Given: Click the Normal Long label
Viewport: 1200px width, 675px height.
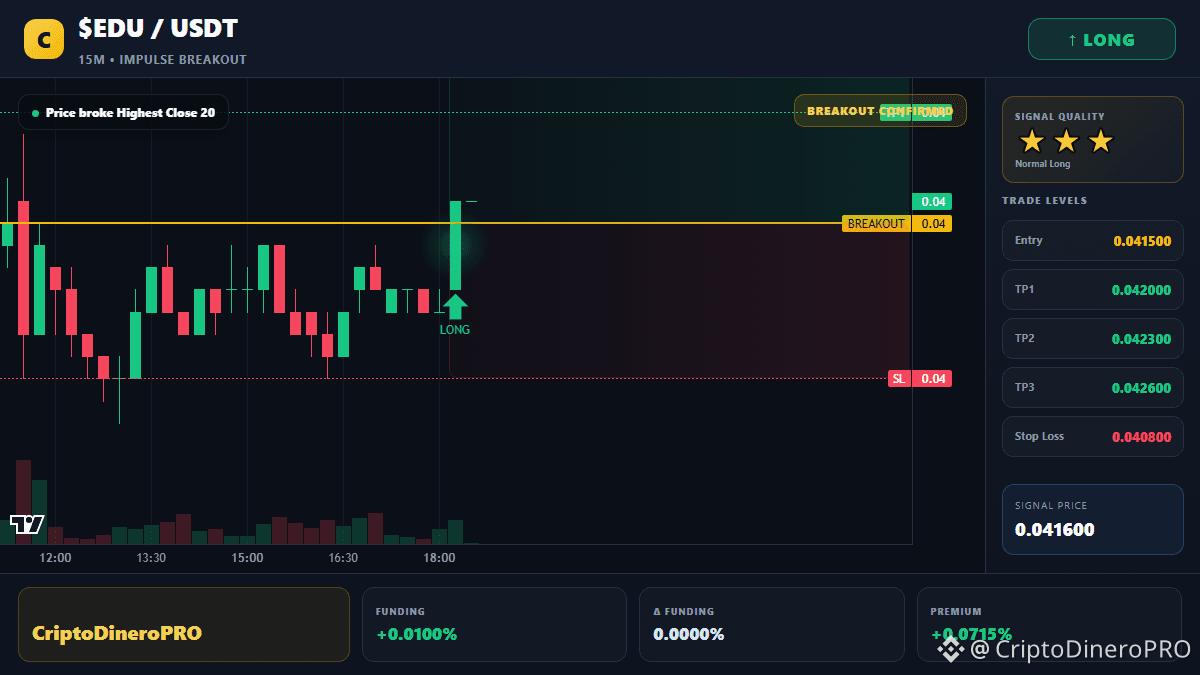Looking at the screenshot, I should pyautogui.click(x=1042, y=164).
